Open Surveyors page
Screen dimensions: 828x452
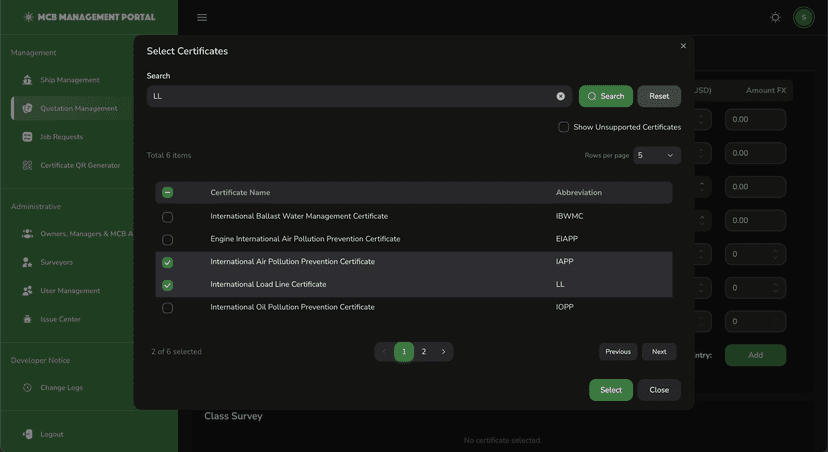[57, 262]
